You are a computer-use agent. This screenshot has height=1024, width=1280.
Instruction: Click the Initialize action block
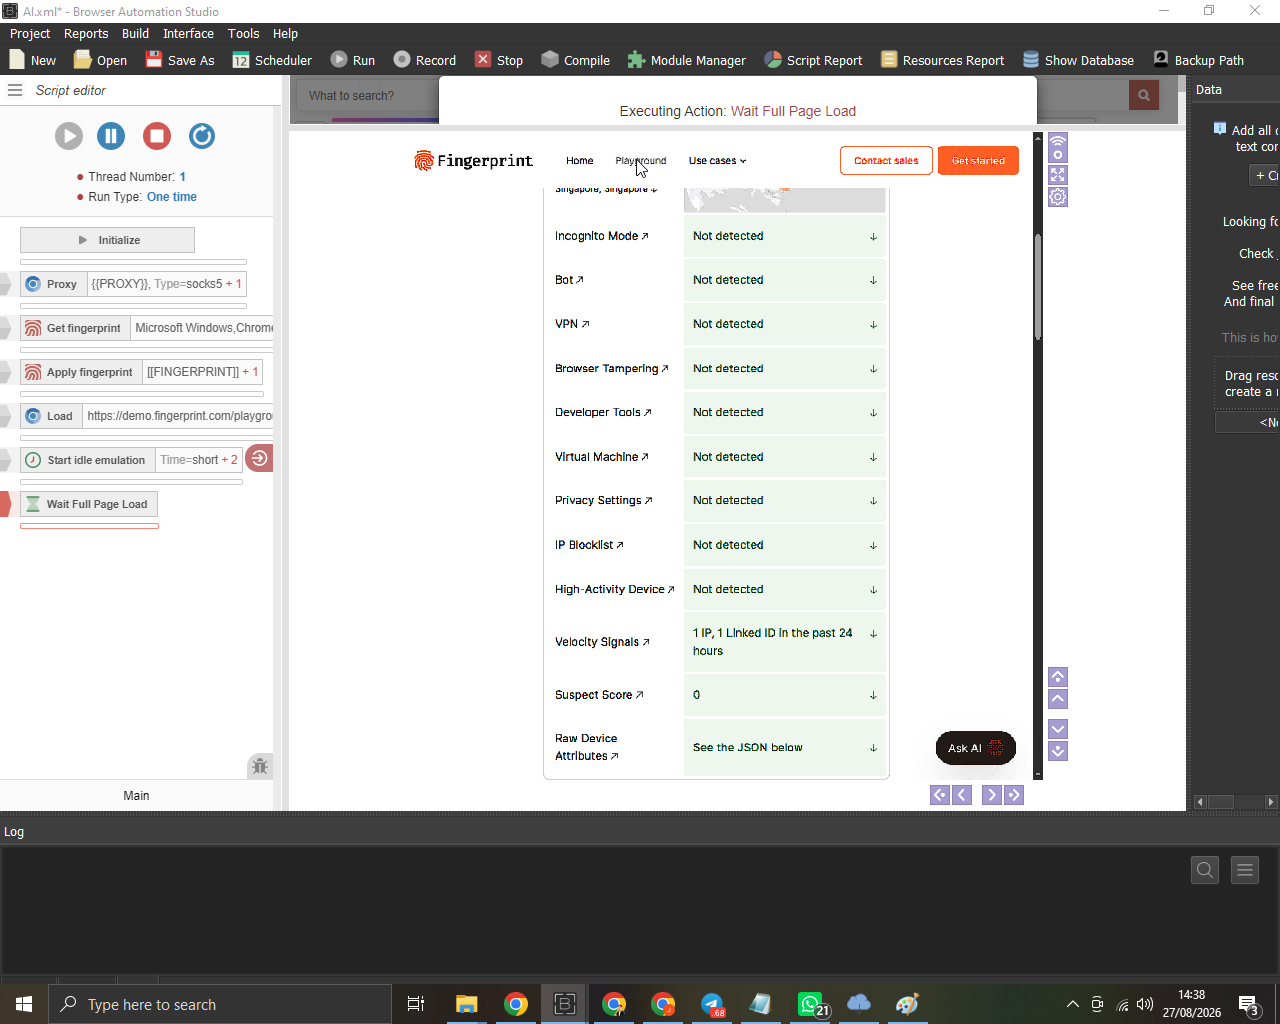click(x=107, y=240)
